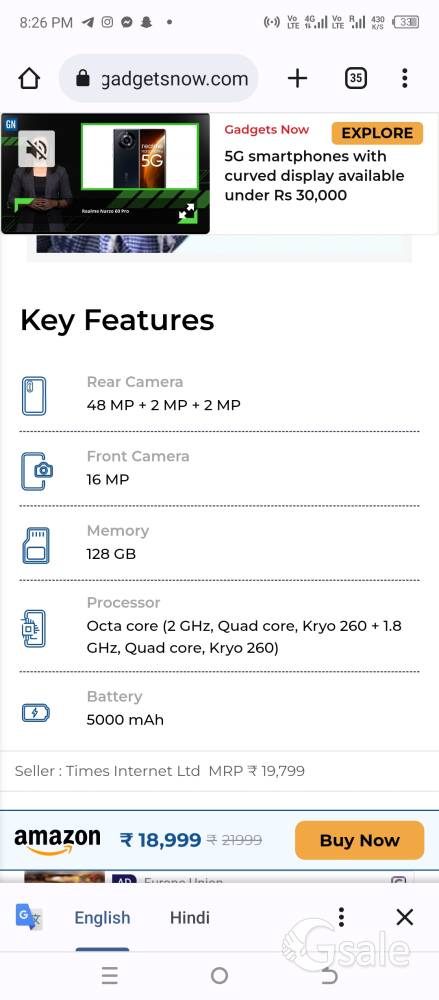Click the gadgetsnow.com address bar
The image size is (439, 1000).
tap(158, 78)
